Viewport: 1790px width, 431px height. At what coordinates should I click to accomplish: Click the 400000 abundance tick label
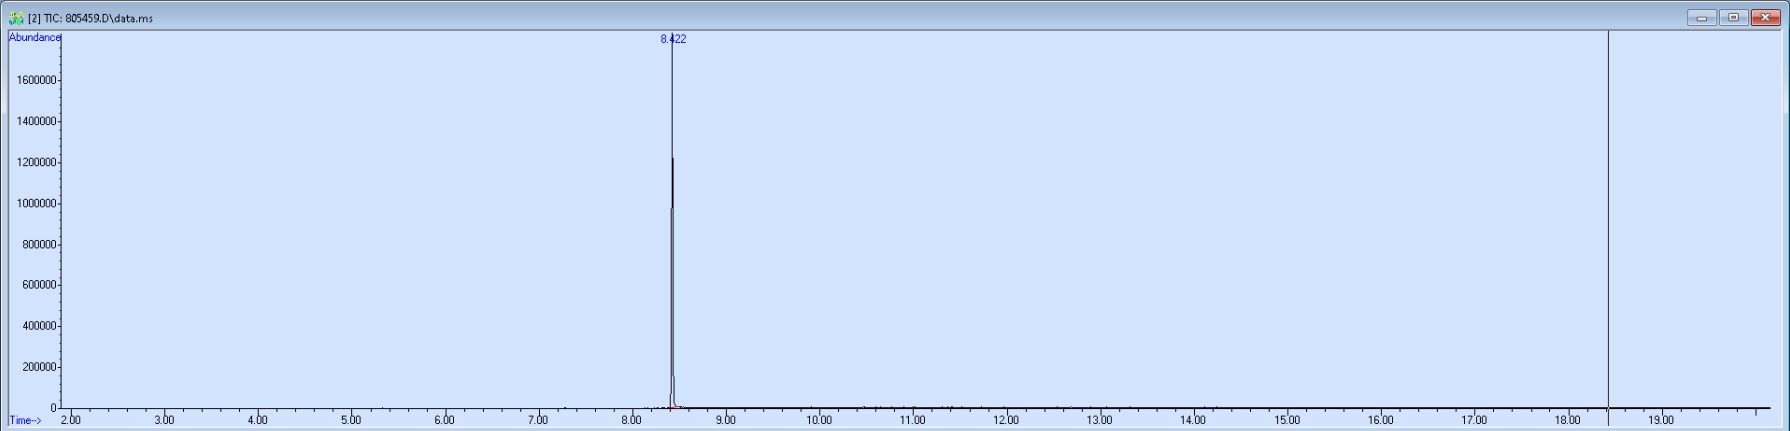coord(39,326)
